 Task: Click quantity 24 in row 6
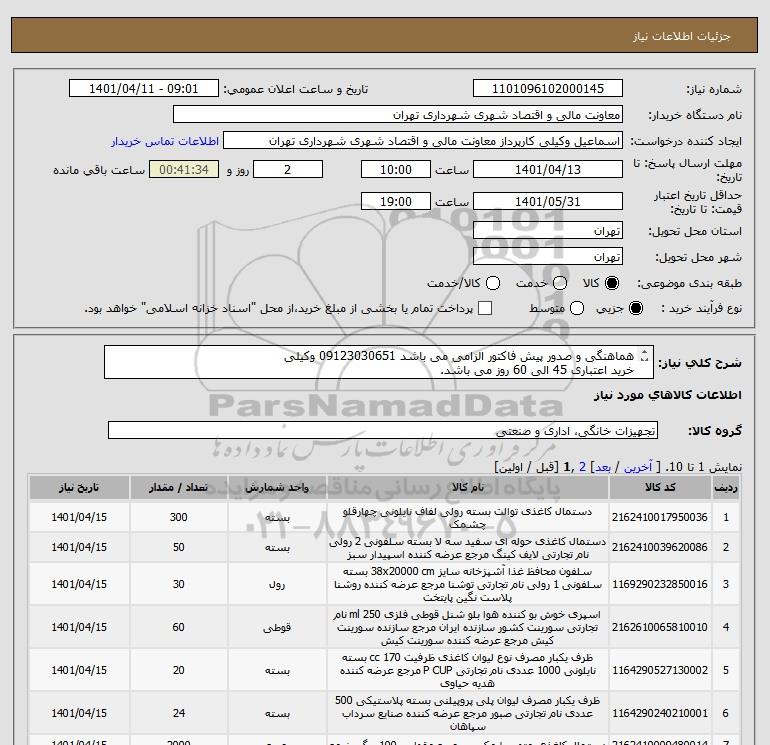tap(178, 713)
